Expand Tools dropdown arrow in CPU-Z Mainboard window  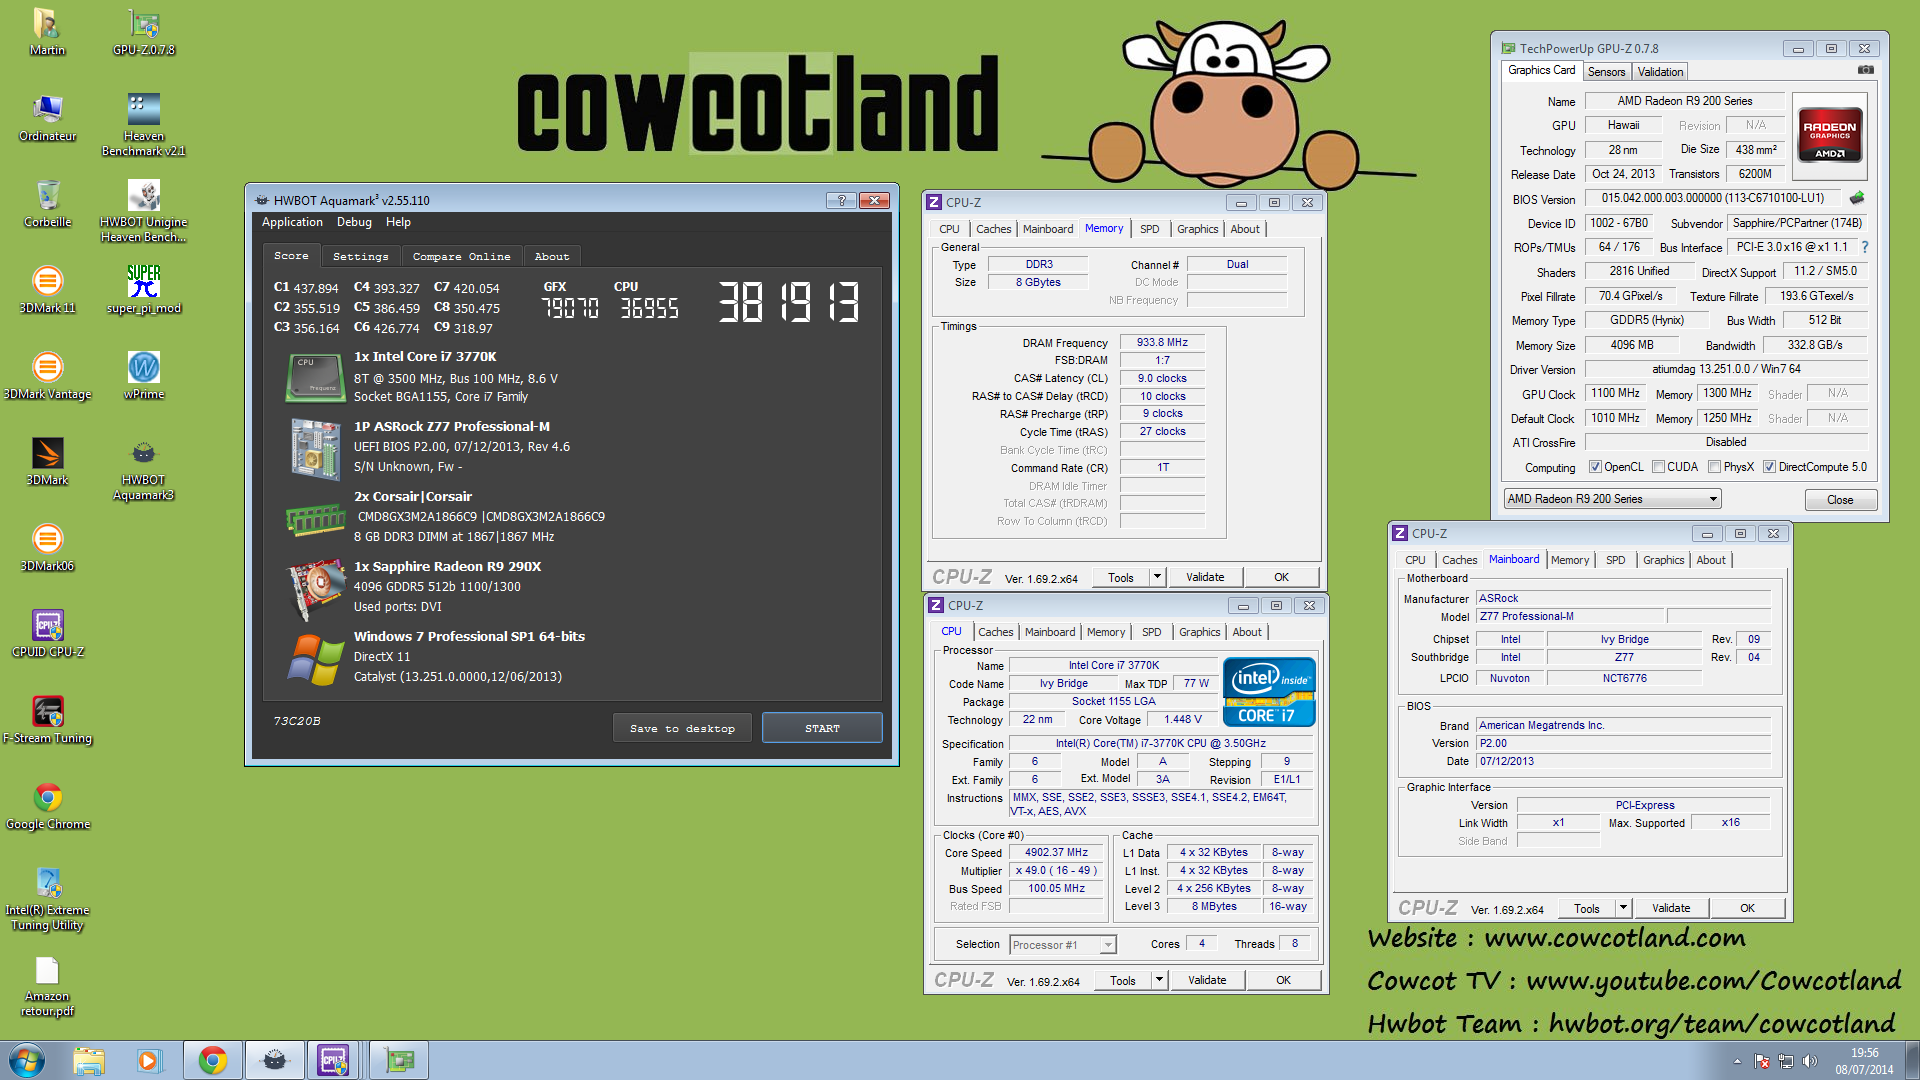pyautogui.click(x=1623, y=908)
